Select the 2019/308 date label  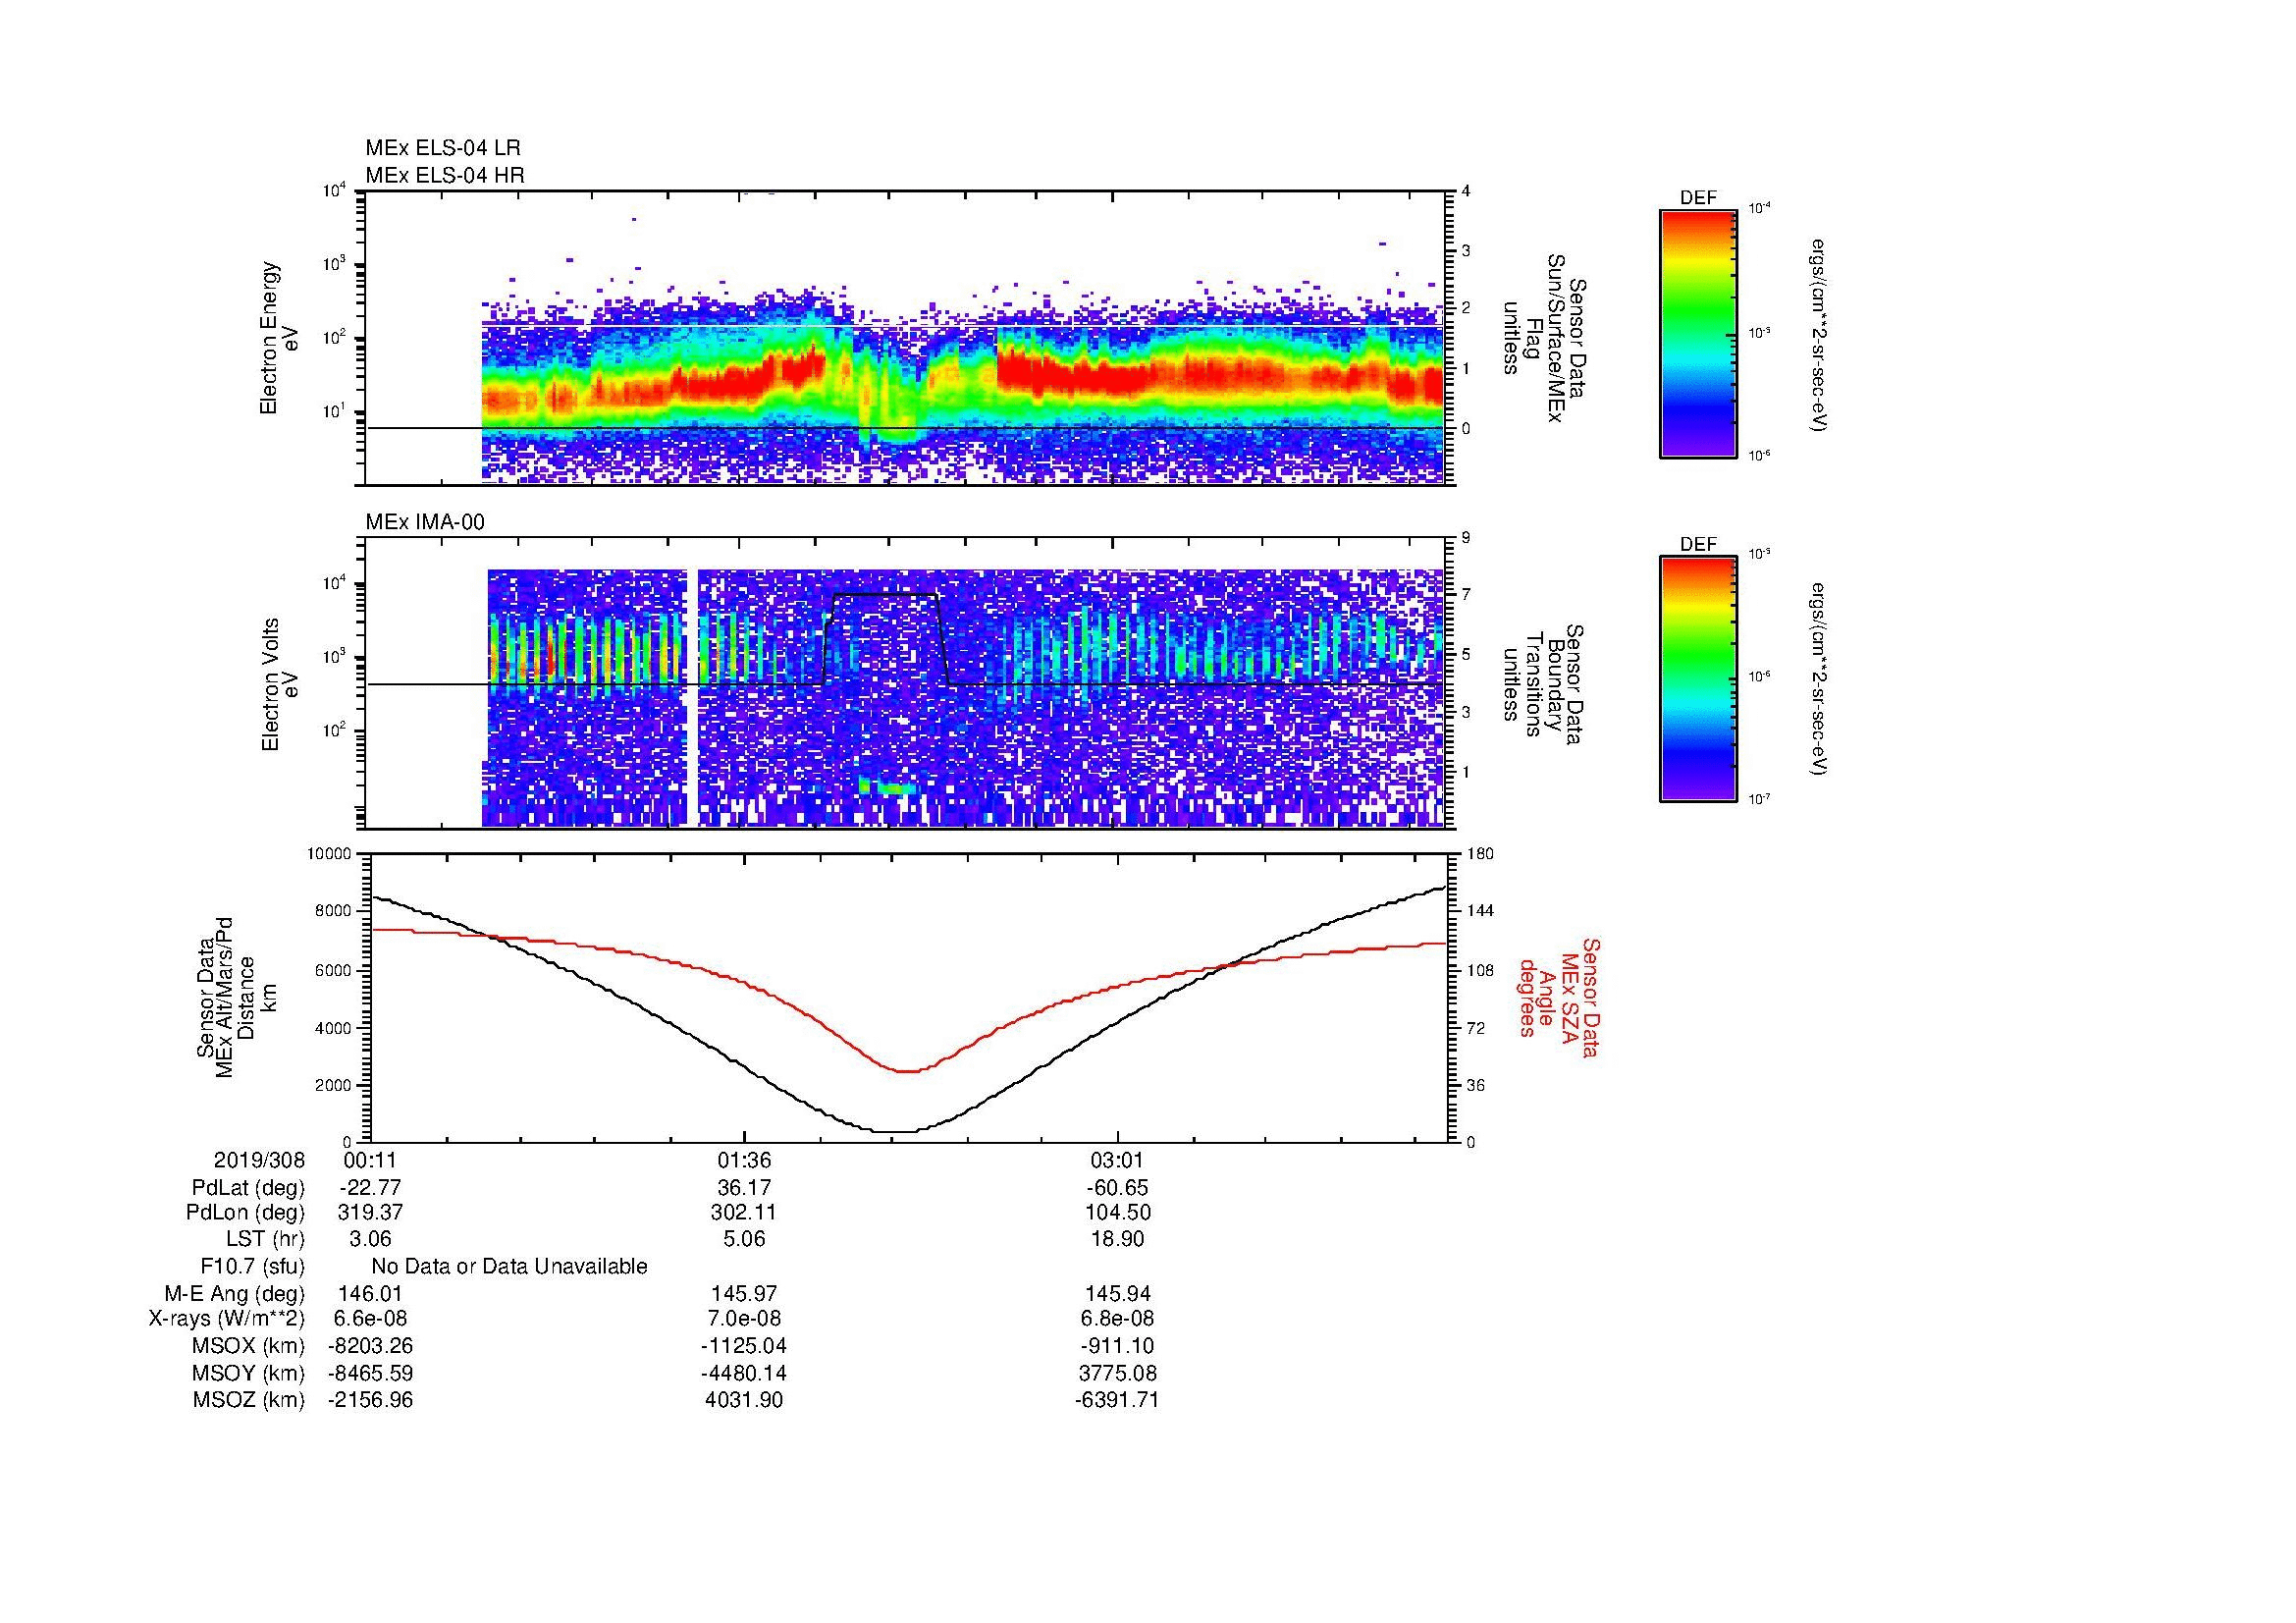(259, 1160)
